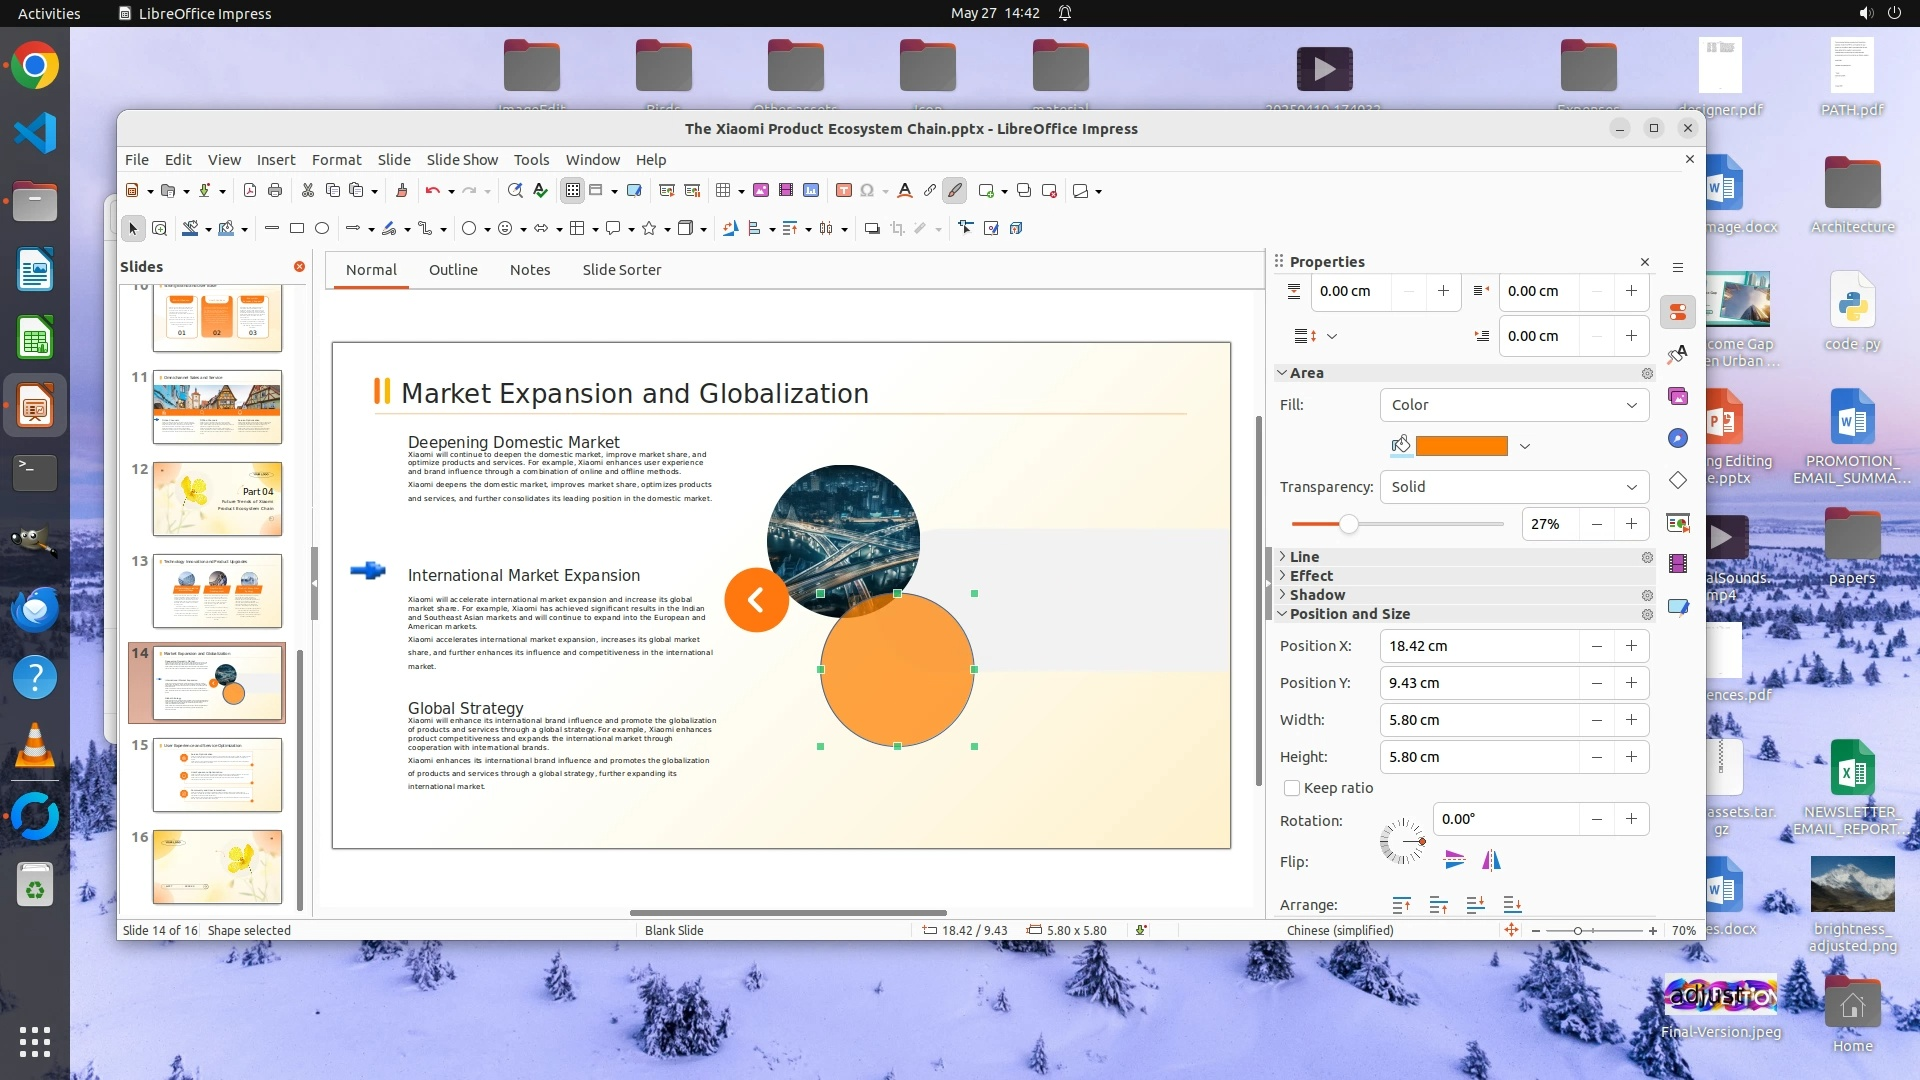Open the Transparency type dropdown
This screenshot has height=1080, width=1920.
[1514, 487]
